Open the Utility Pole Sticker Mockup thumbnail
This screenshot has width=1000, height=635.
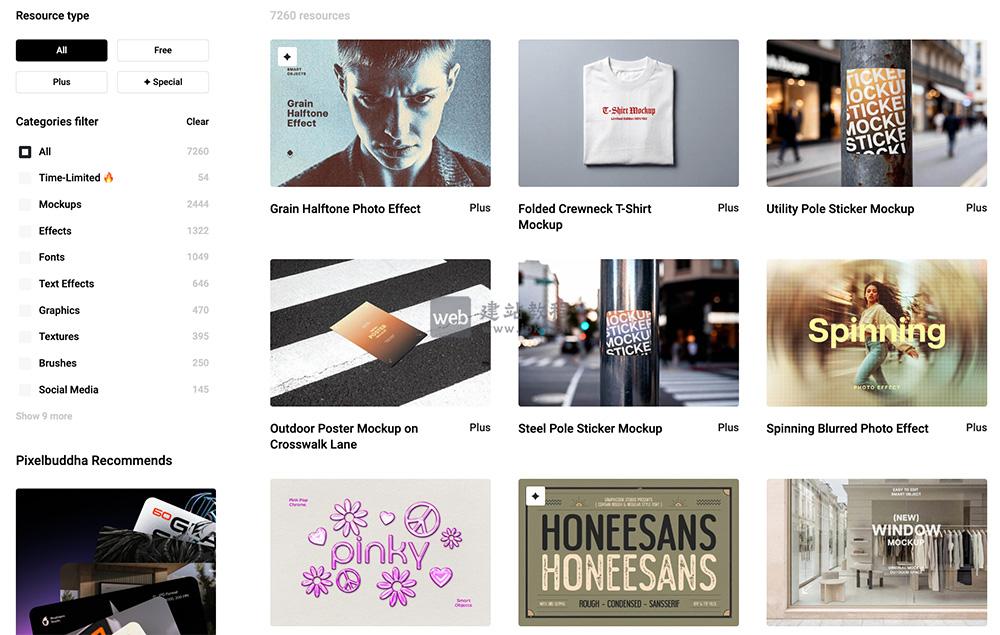876,113
